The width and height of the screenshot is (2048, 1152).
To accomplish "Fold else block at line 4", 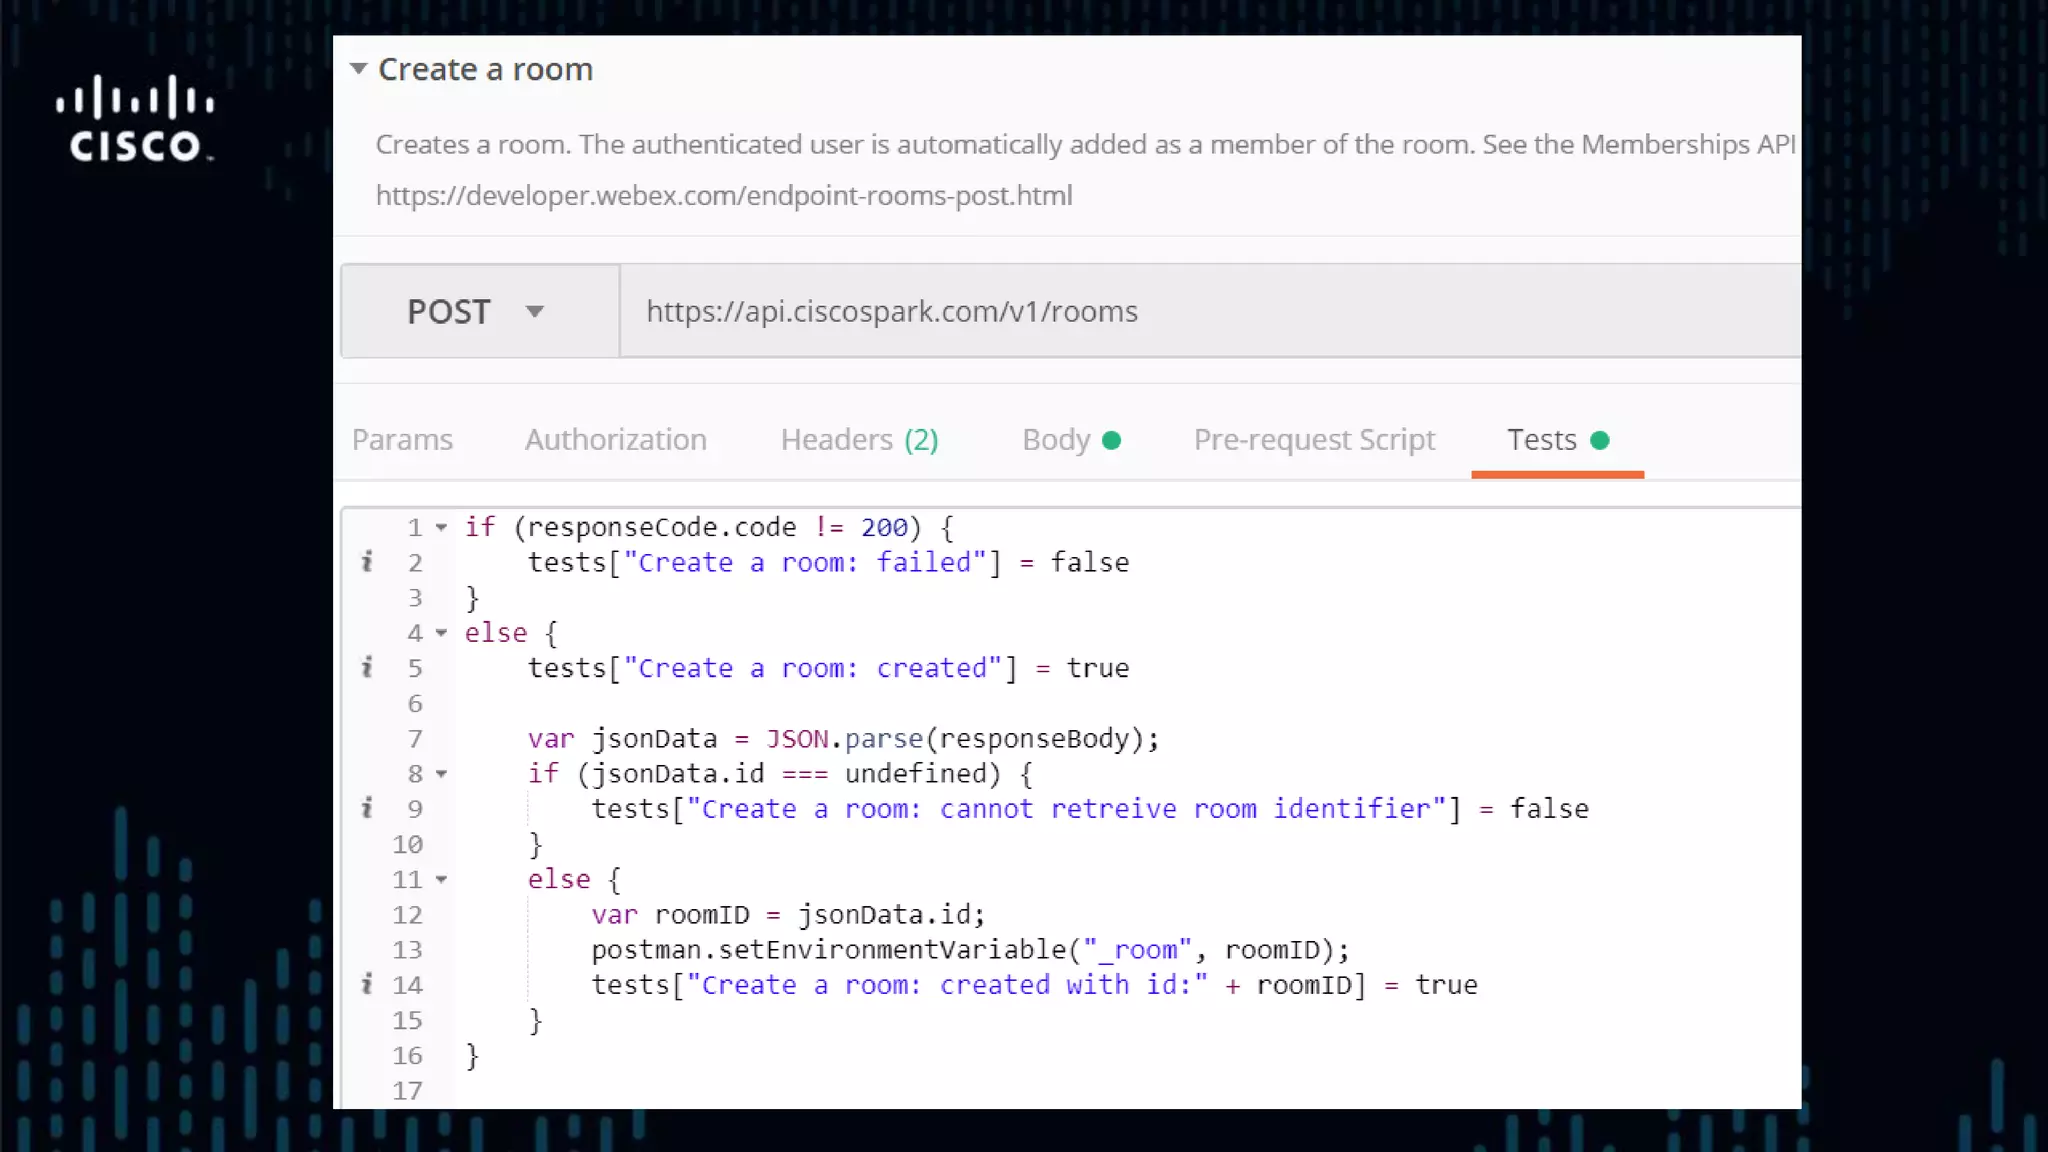I will [441, 633].
